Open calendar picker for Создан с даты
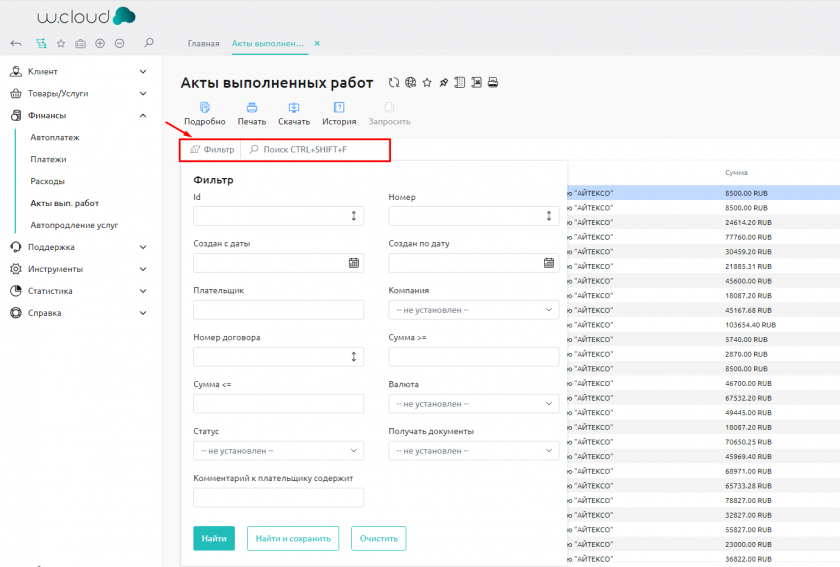This screenshot has height=567, width=840. [354, 263]
